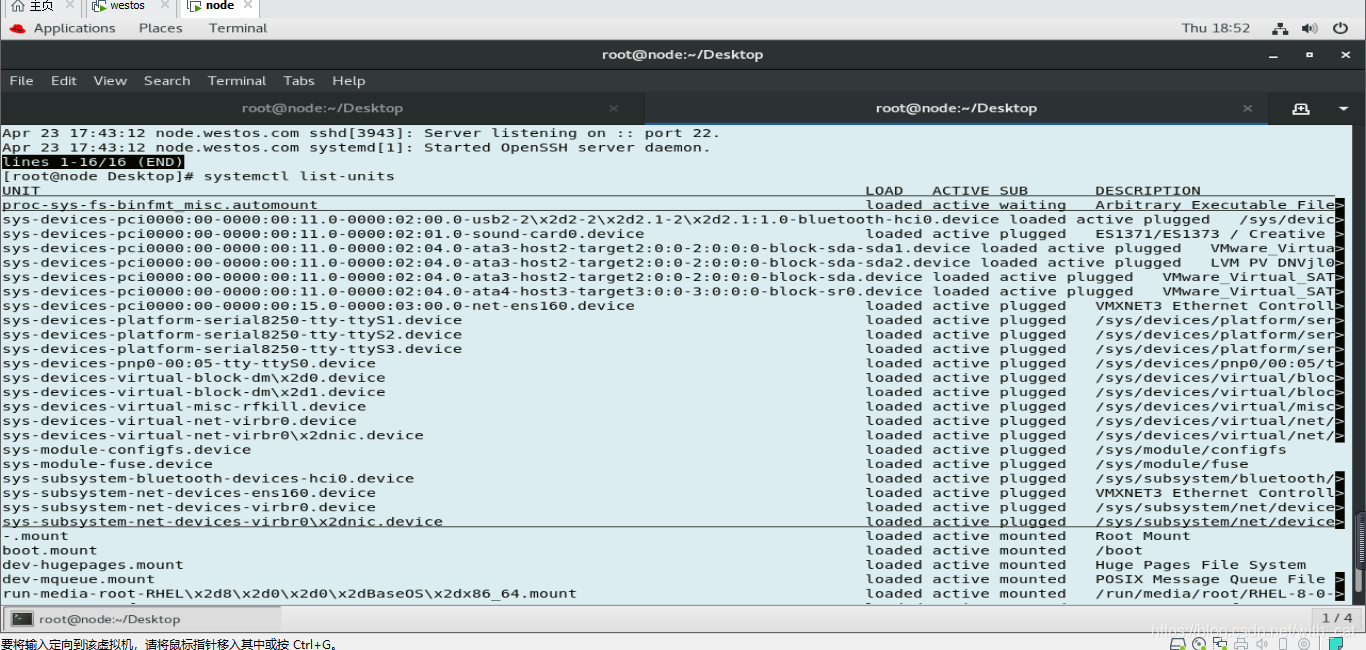The height and width of the screenshot is (650, 1366).
Task: Maximize the terminal window
Action: (x=1309, y=55)
